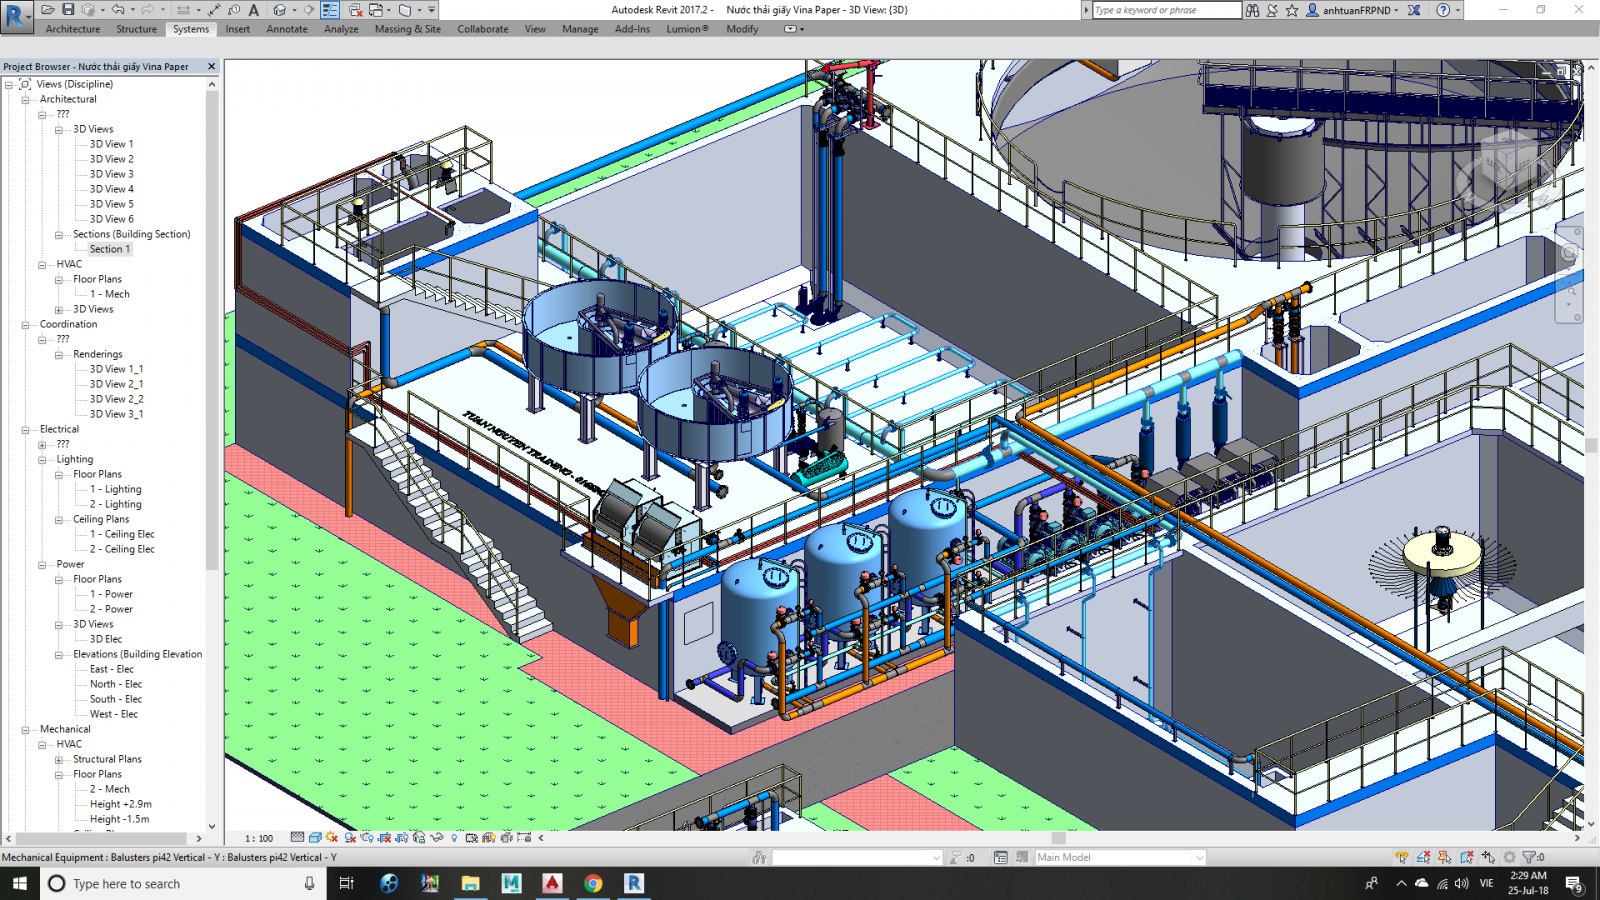Open Google Chrome from the taskbar
This screenshot has width=1600, height=900.
593,883
